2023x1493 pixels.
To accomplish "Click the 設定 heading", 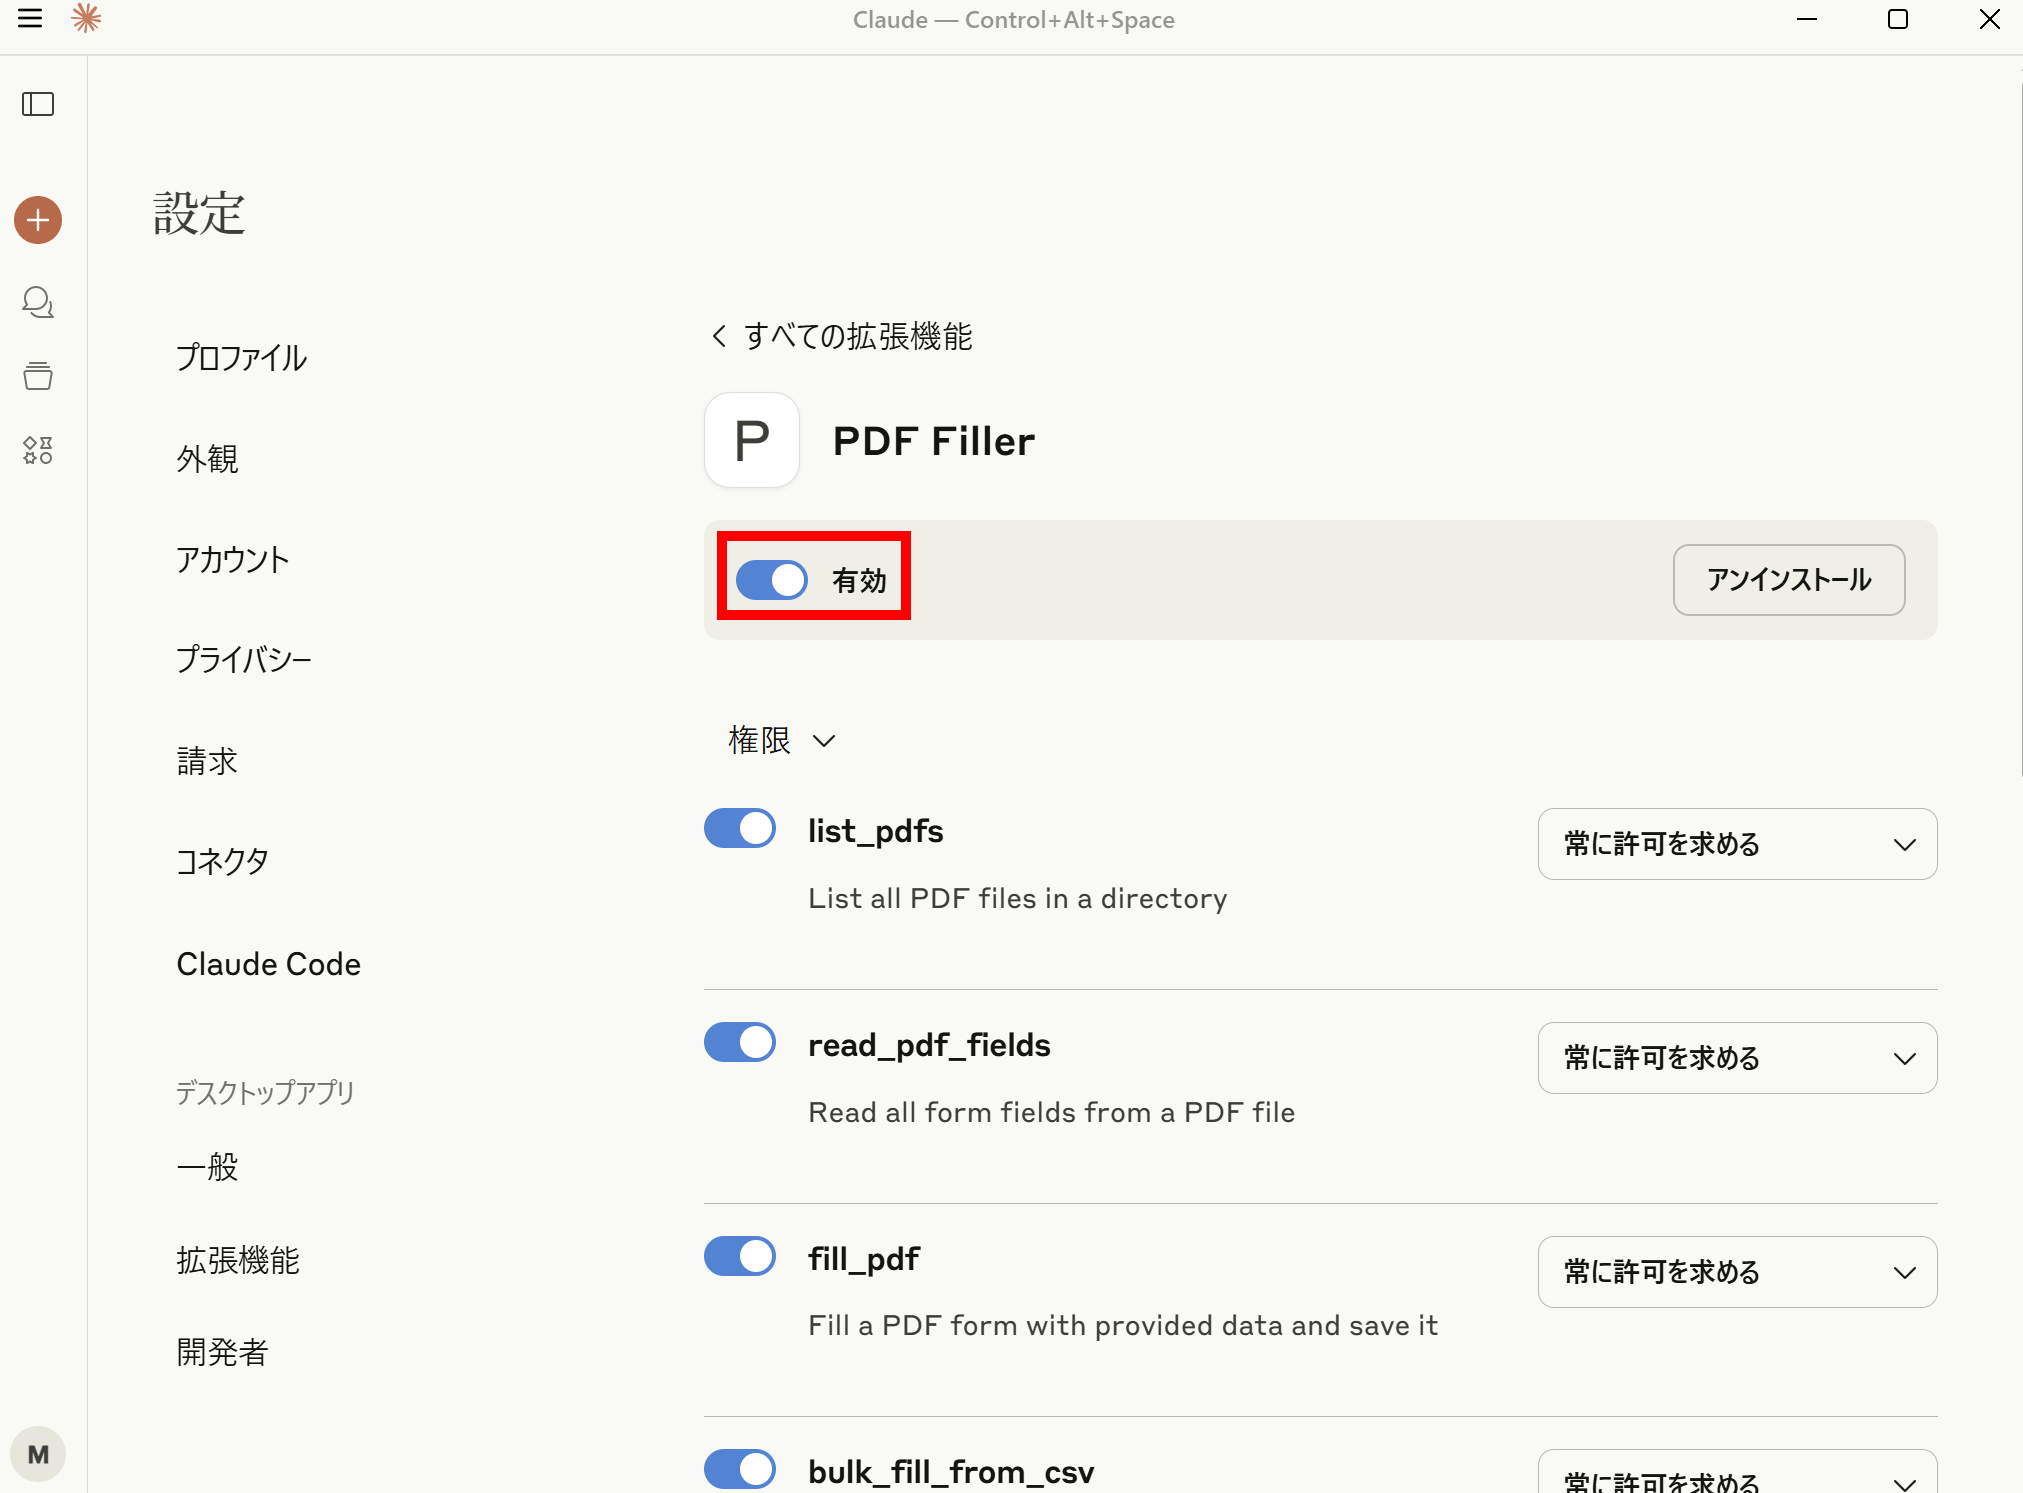I will pos(199,214).
